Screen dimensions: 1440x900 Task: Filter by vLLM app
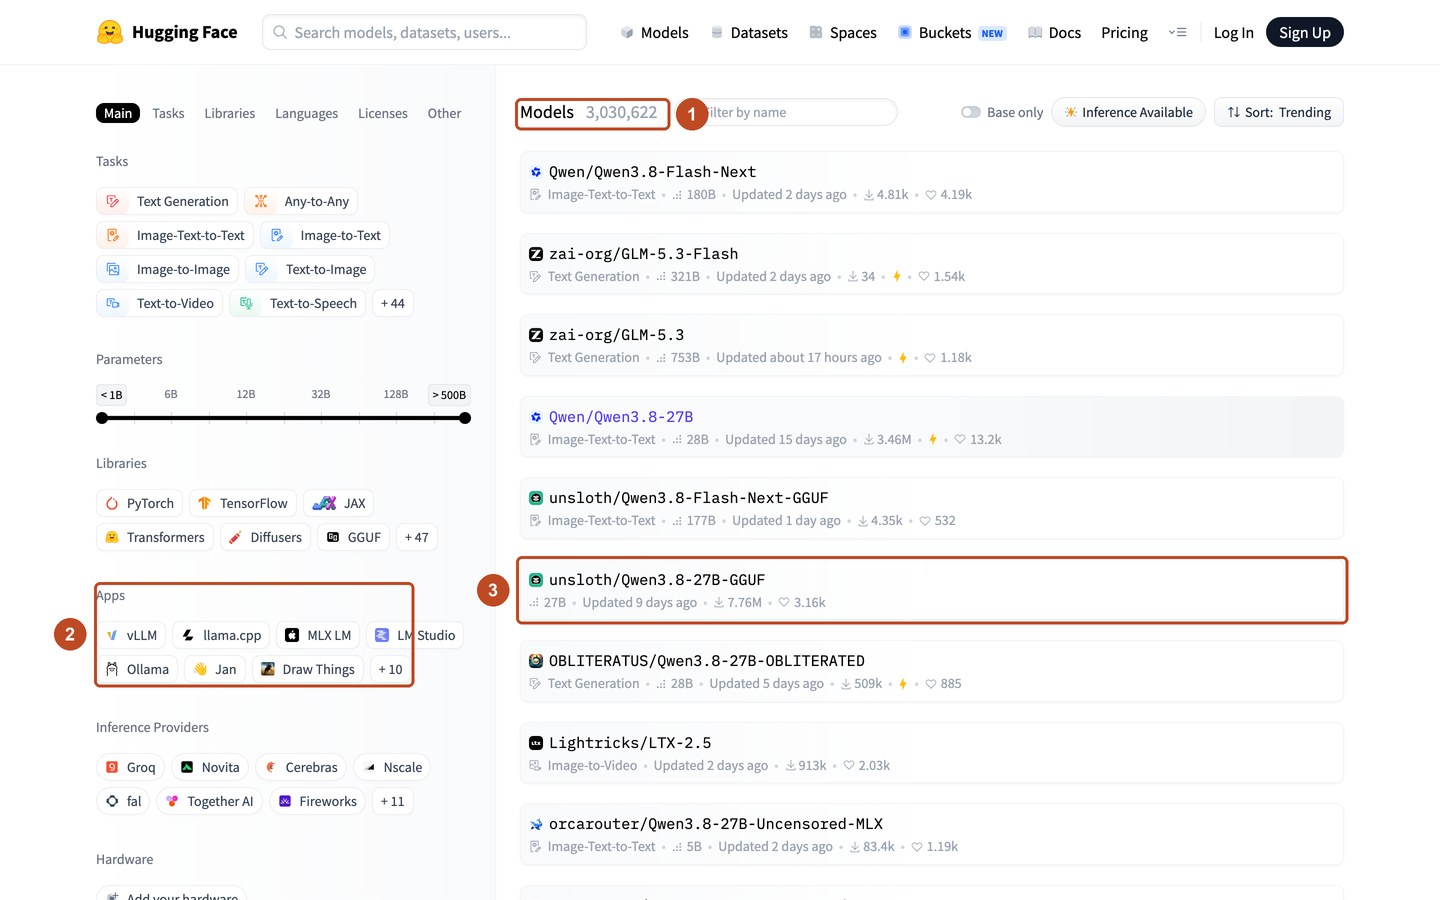131,635
